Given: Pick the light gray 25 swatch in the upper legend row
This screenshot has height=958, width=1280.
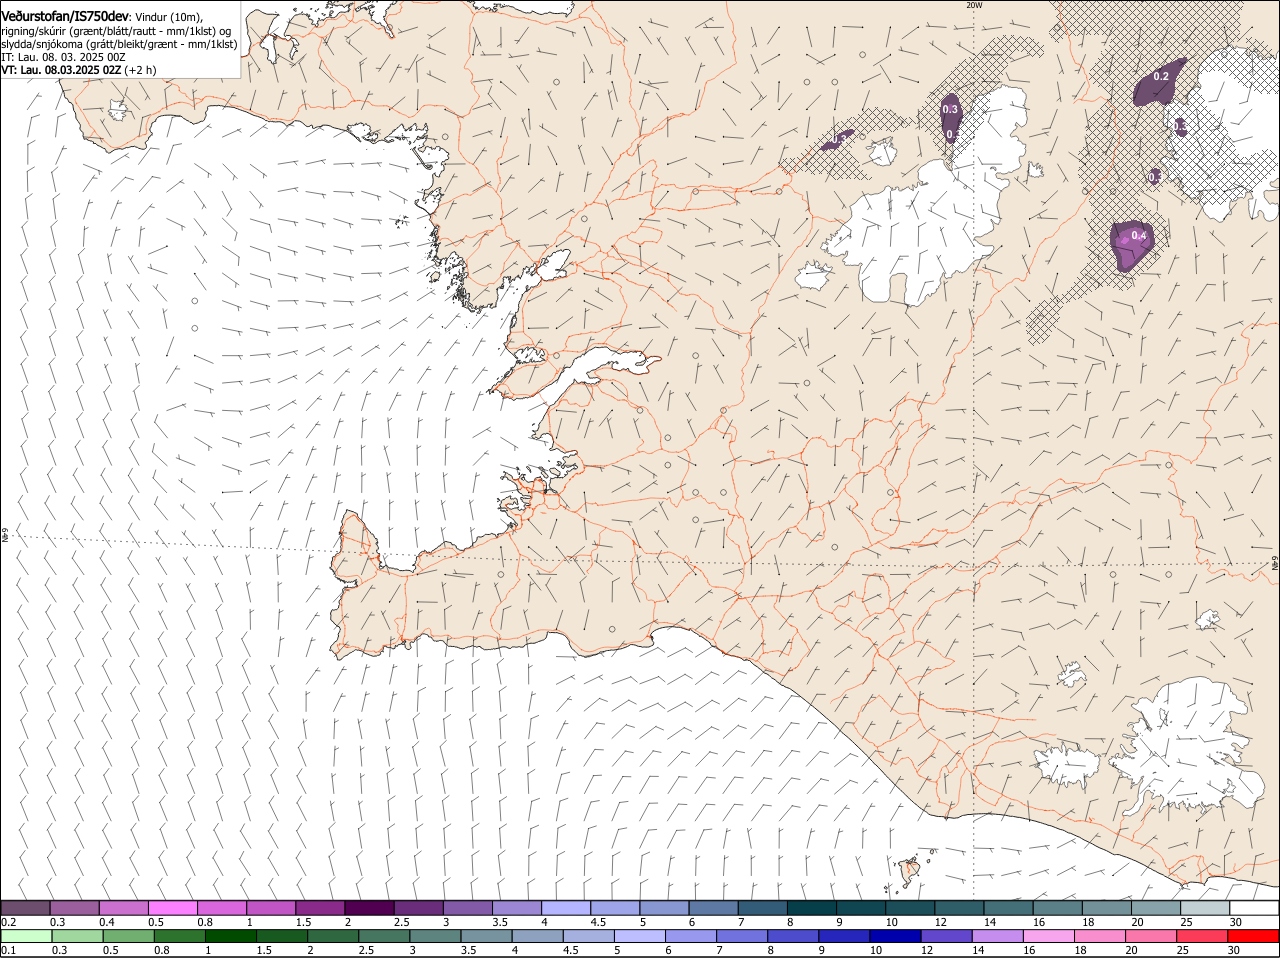Looking at the screenshot, I should [1205, 907].
